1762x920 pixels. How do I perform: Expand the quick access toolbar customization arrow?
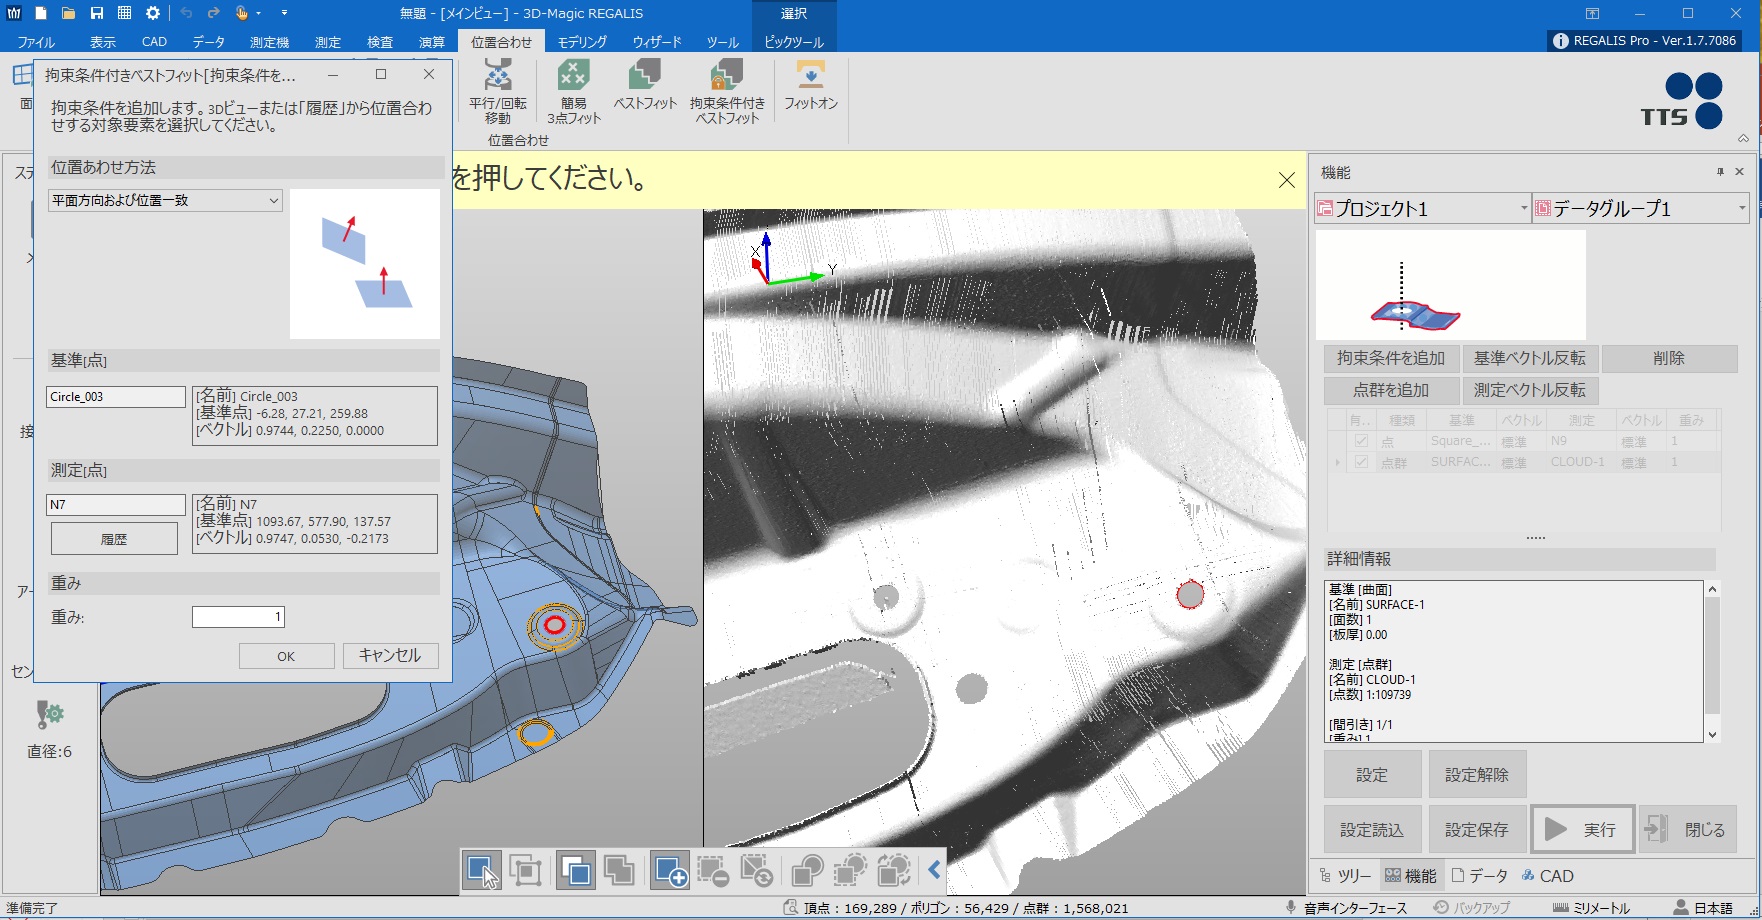point(284,14)
